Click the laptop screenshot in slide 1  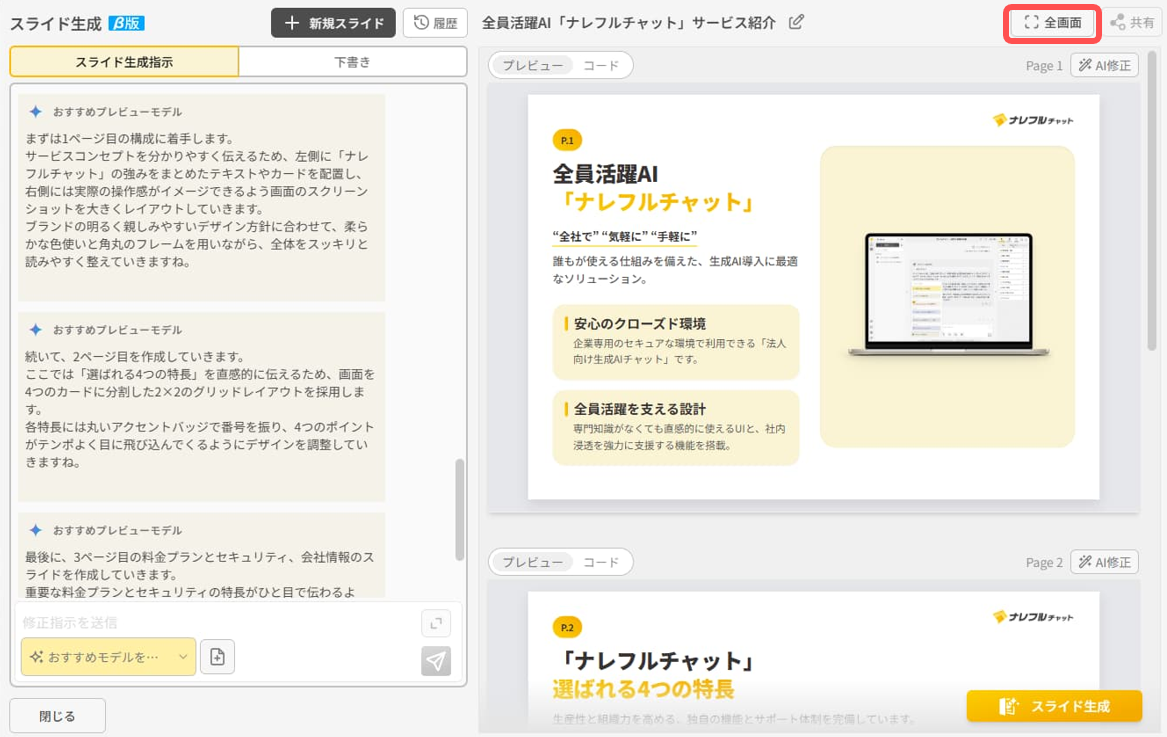(949, 294)
